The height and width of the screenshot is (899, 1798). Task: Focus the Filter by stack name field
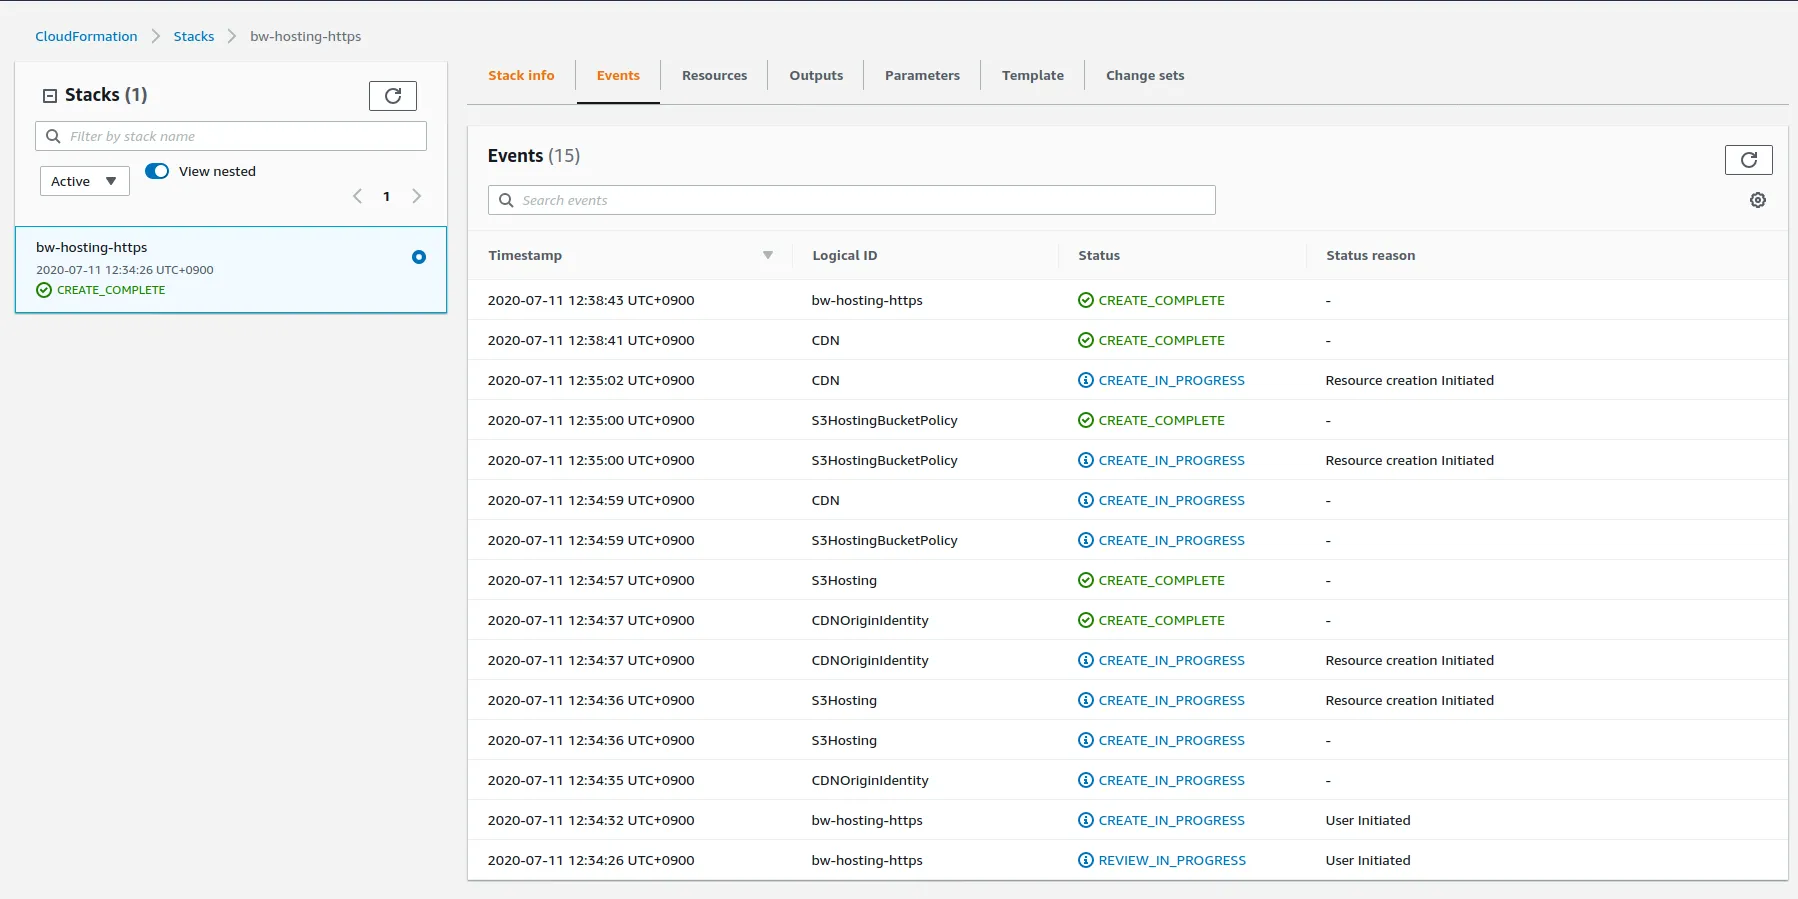click(231, 136)
